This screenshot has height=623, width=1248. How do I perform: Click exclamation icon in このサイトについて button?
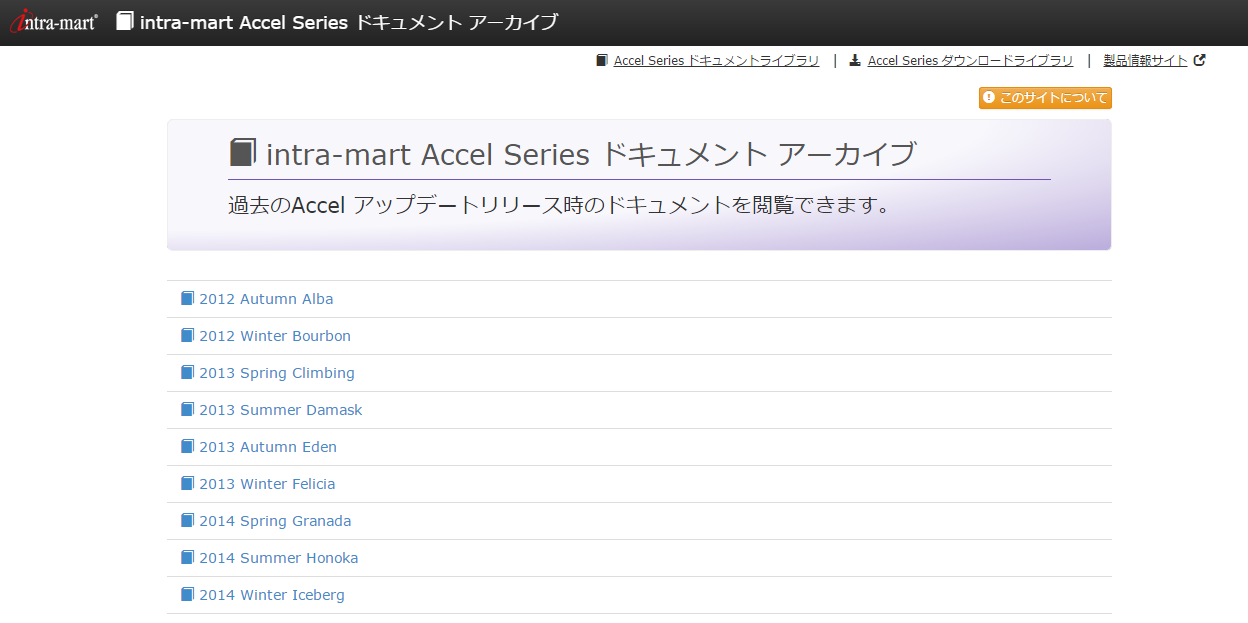point(989,98)
